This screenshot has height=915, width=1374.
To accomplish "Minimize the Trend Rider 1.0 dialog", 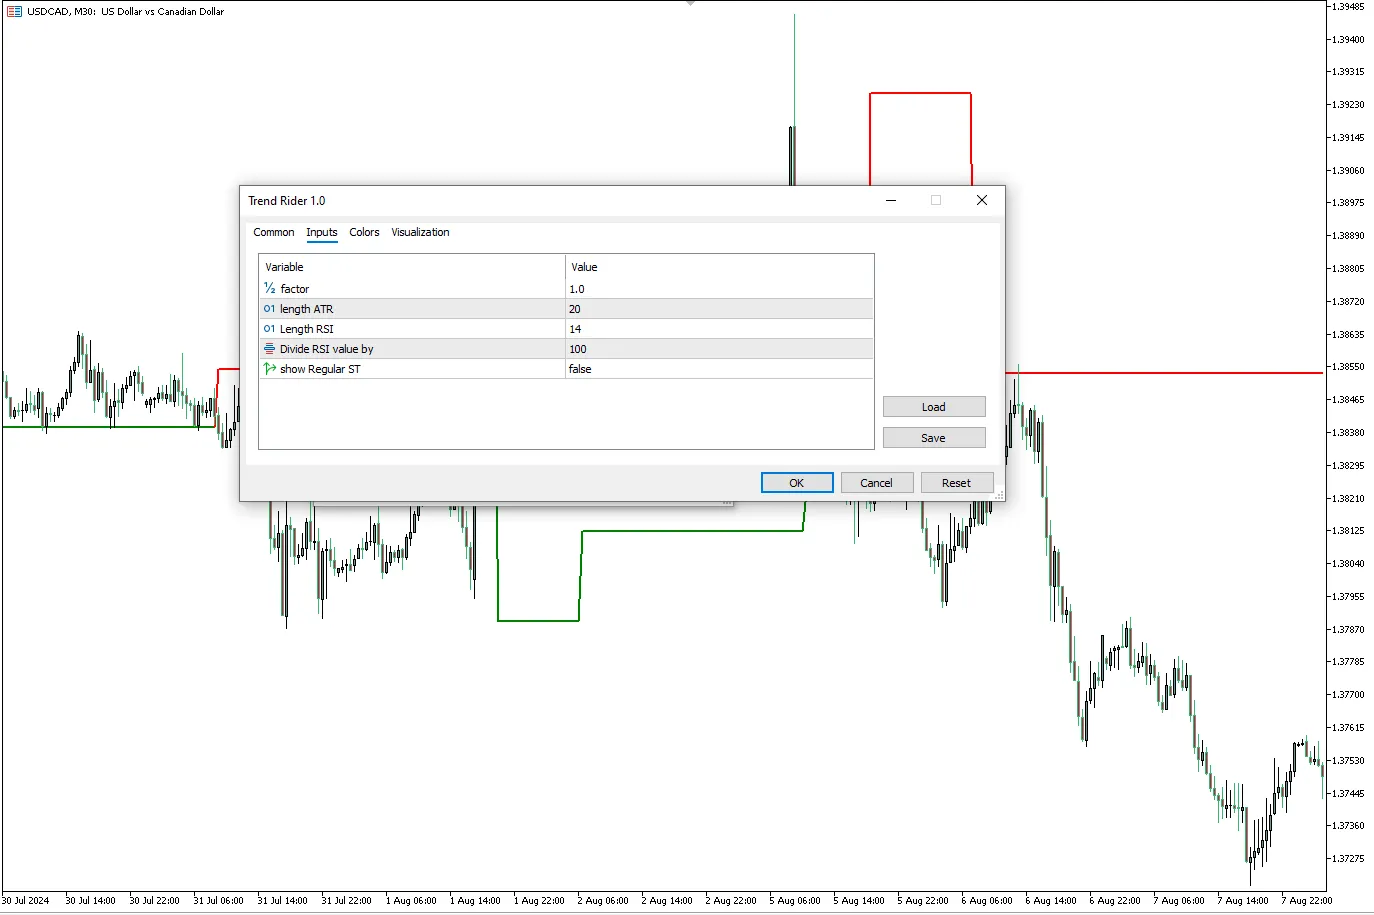I will pos(891,200).
